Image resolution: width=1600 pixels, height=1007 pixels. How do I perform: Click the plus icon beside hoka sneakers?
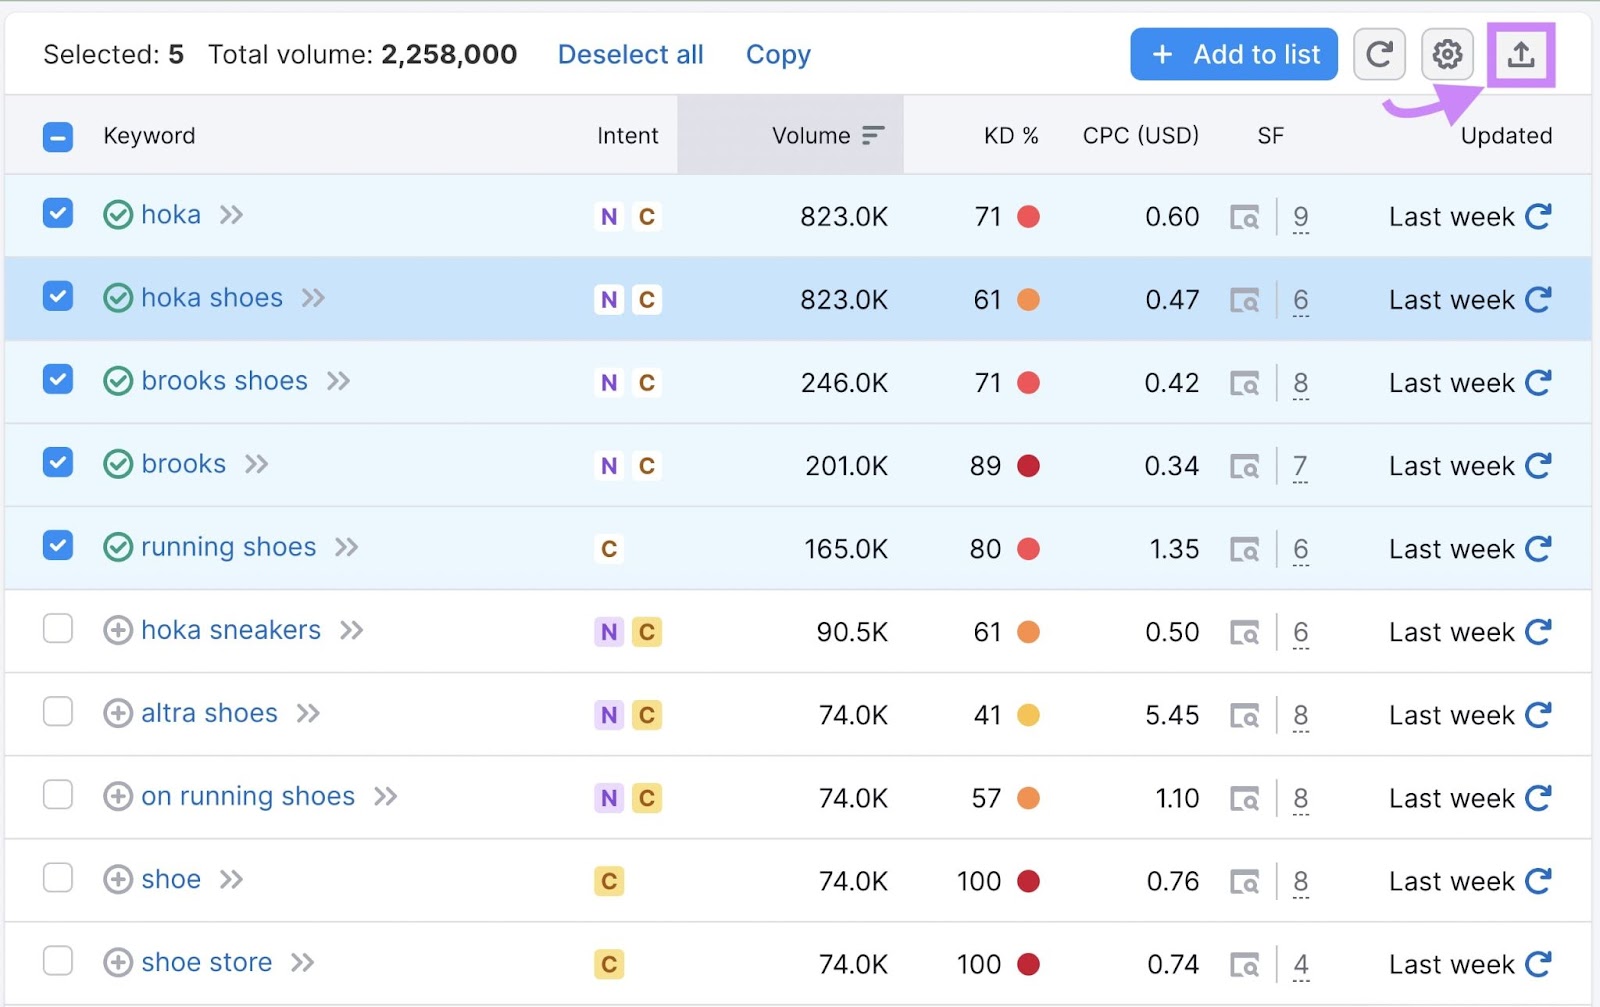tap(116, 631)
